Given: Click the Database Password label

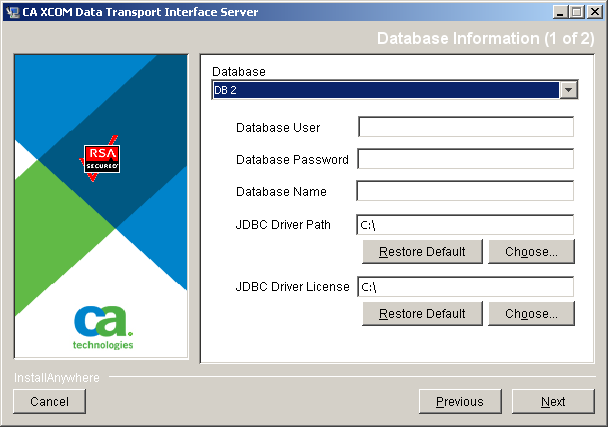Looking at the screenshot, I should (x=292, y=159).
